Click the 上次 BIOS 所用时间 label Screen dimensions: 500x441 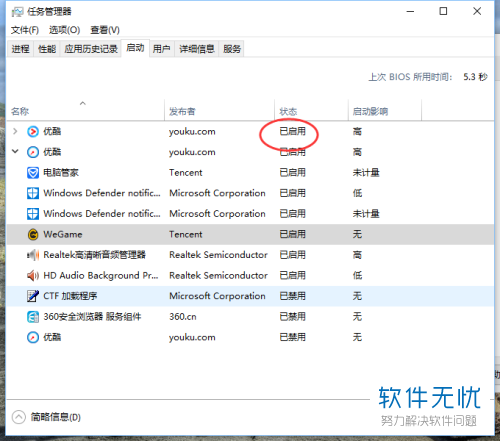[x=410, y=77]
